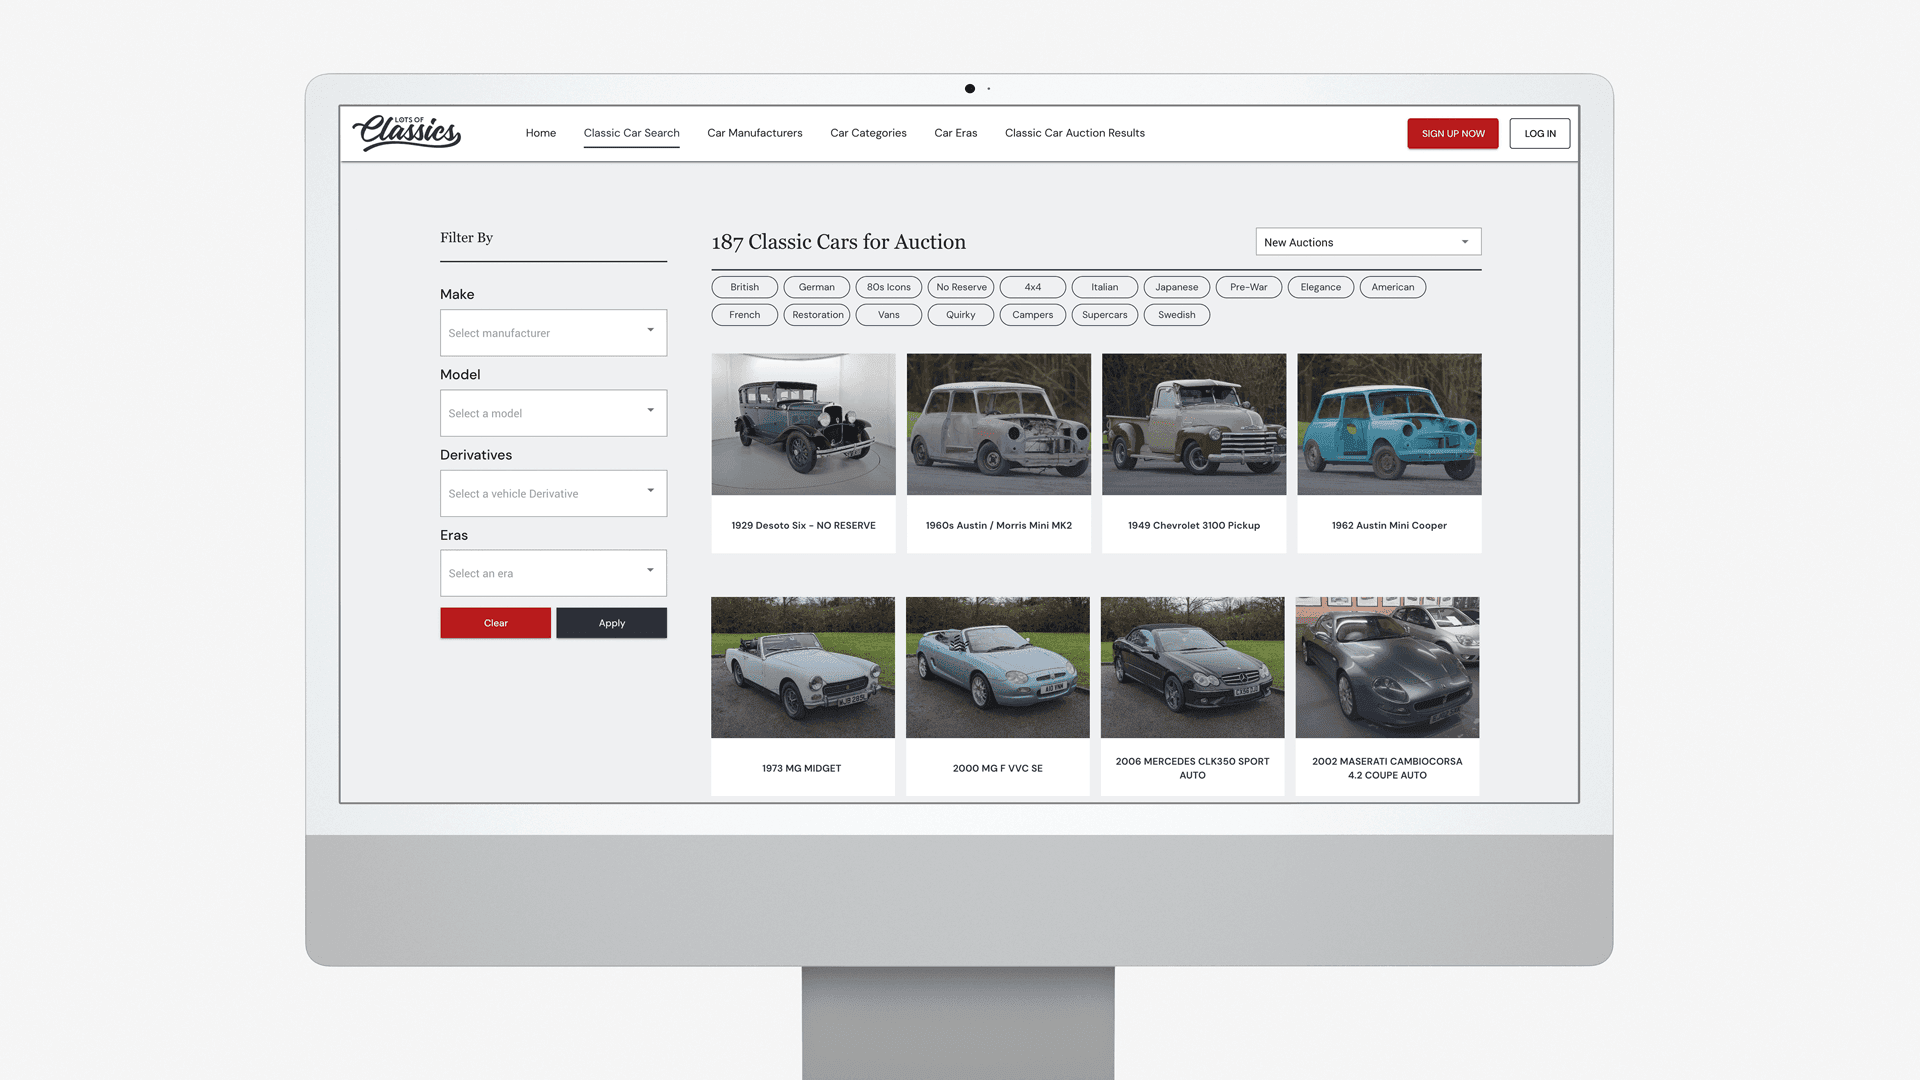Choose the French tag
Viewport: 1920px width, 1080px height.
[x=745, y=315]
